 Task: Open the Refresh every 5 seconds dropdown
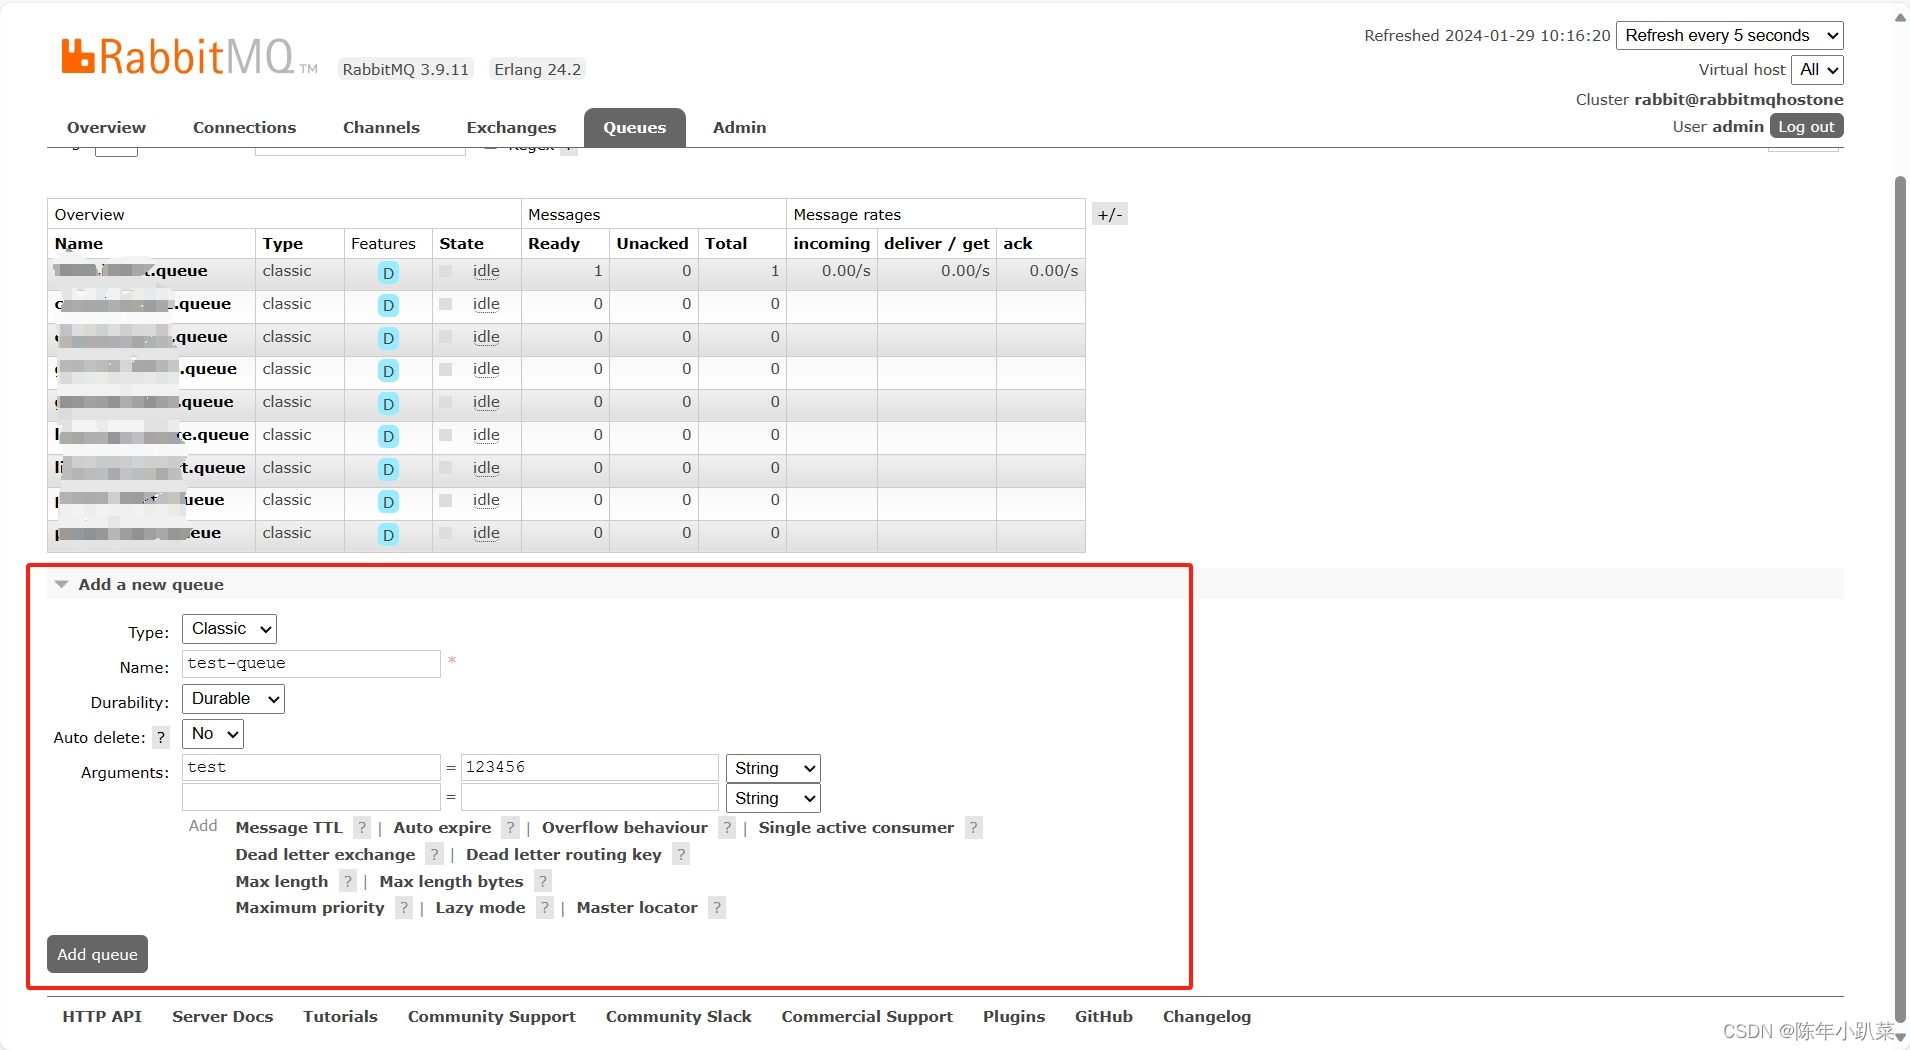(x=1730, y=36)
